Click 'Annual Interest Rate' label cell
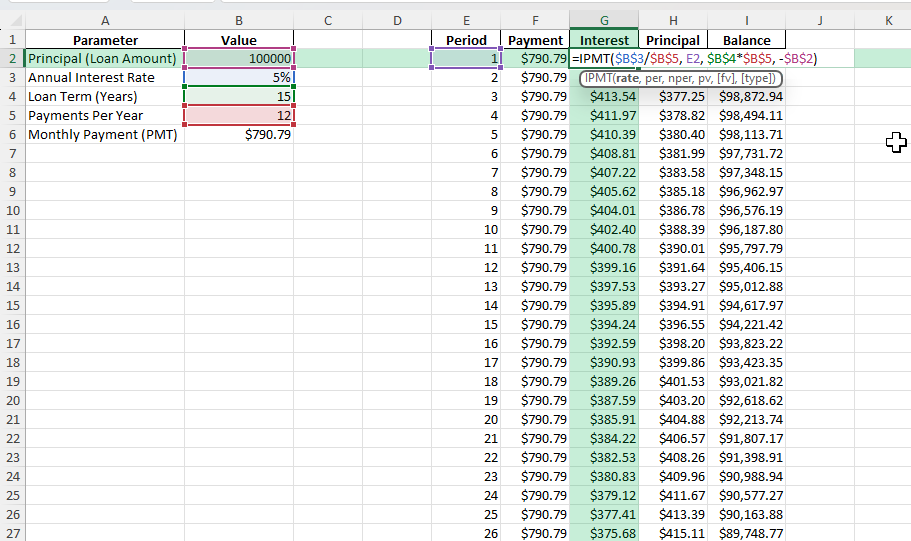 tap(105, 78)
